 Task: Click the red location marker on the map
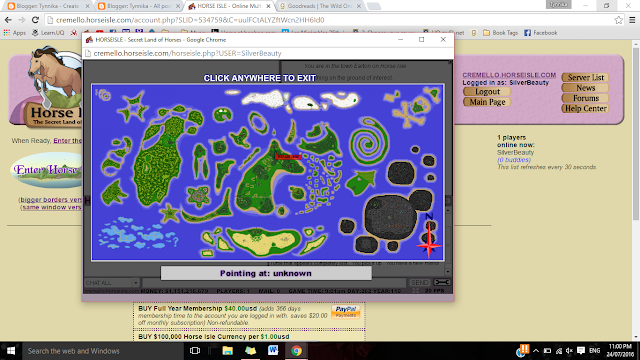coord(288,156)
